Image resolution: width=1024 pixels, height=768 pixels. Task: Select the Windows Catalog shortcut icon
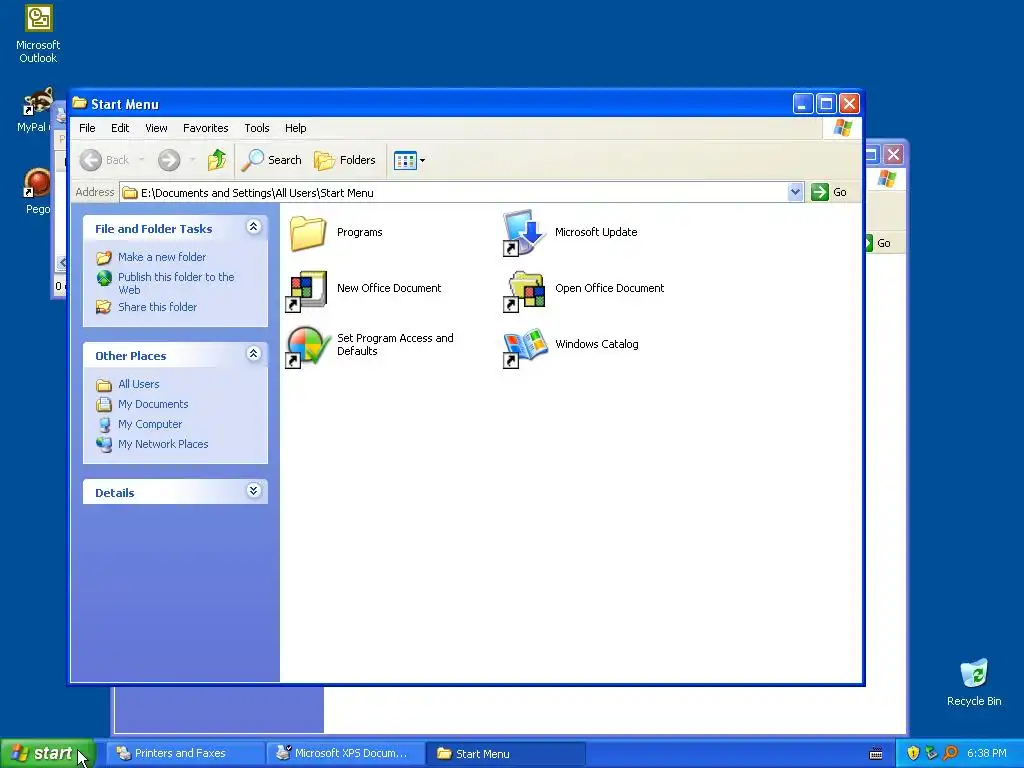coord(524,347)
